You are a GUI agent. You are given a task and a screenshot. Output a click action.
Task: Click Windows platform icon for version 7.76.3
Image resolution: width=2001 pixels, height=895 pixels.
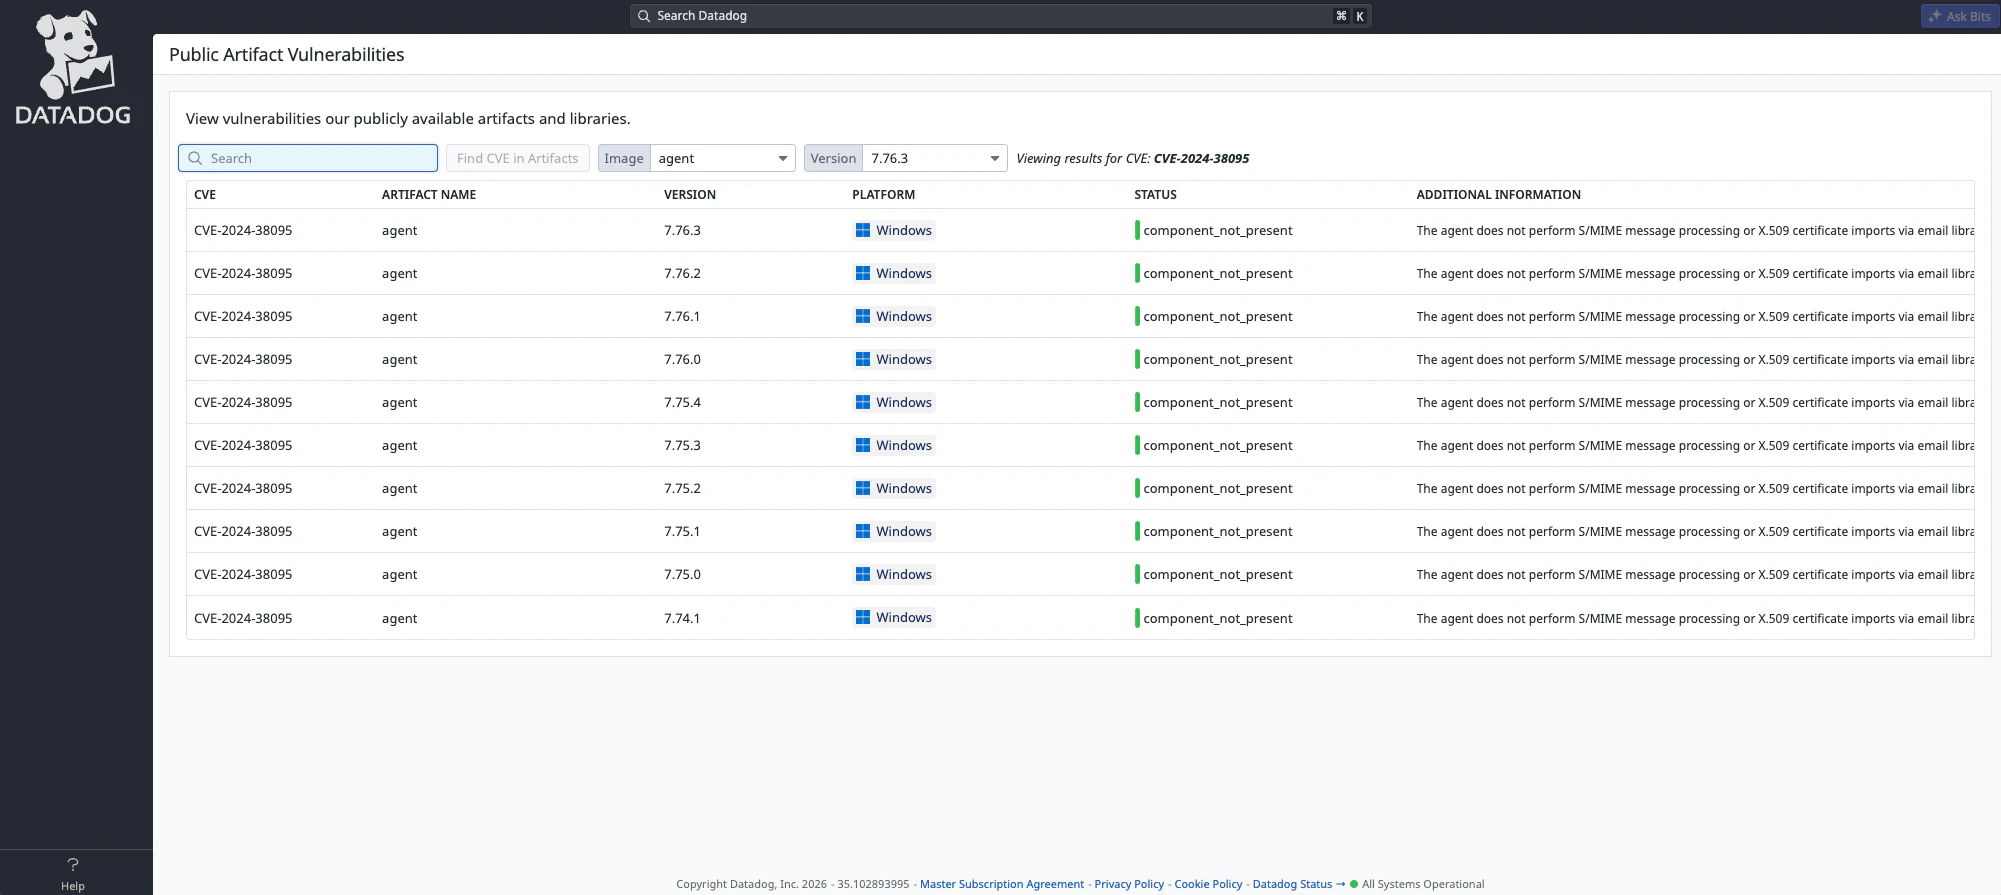[863, 231]
